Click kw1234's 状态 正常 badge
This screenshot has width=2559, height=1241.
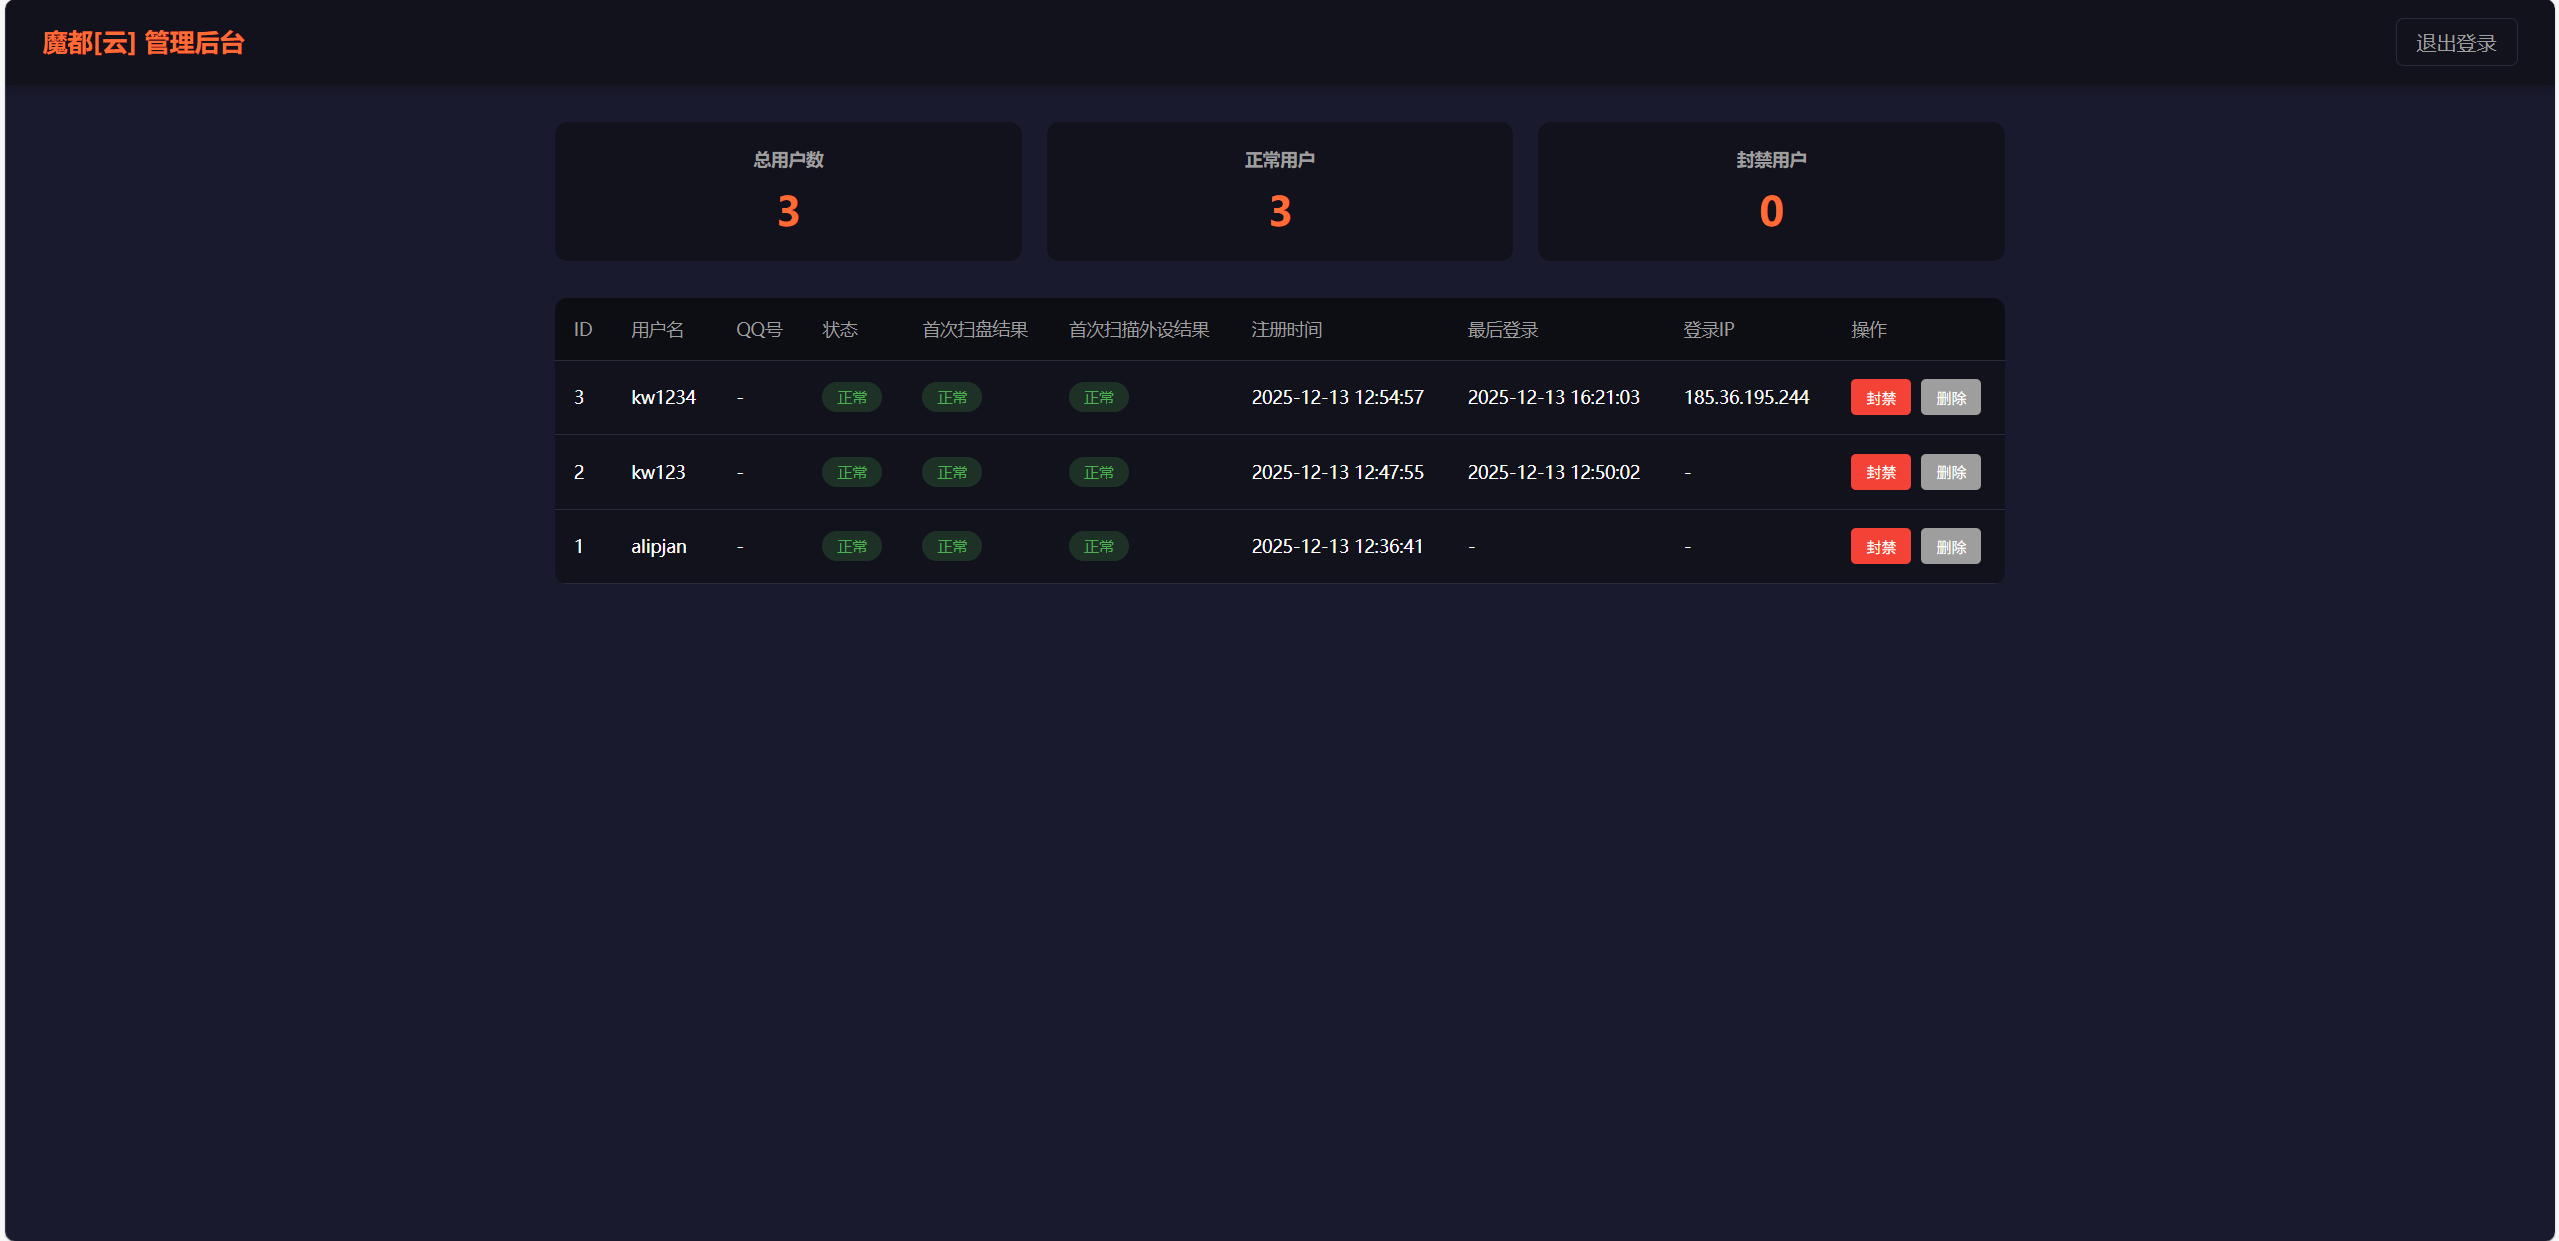pos(851,398)
